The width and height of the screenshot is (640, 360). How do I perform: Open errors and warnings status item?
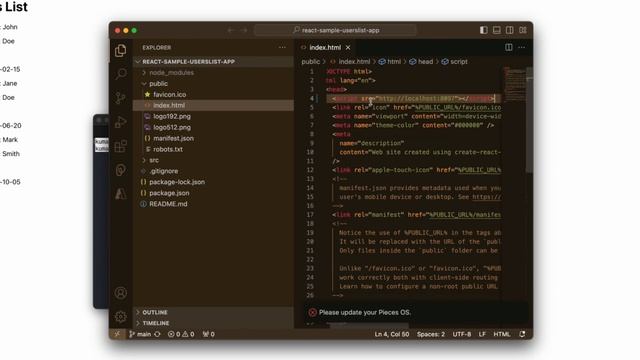pyautogui.click(x=181, y=334)
